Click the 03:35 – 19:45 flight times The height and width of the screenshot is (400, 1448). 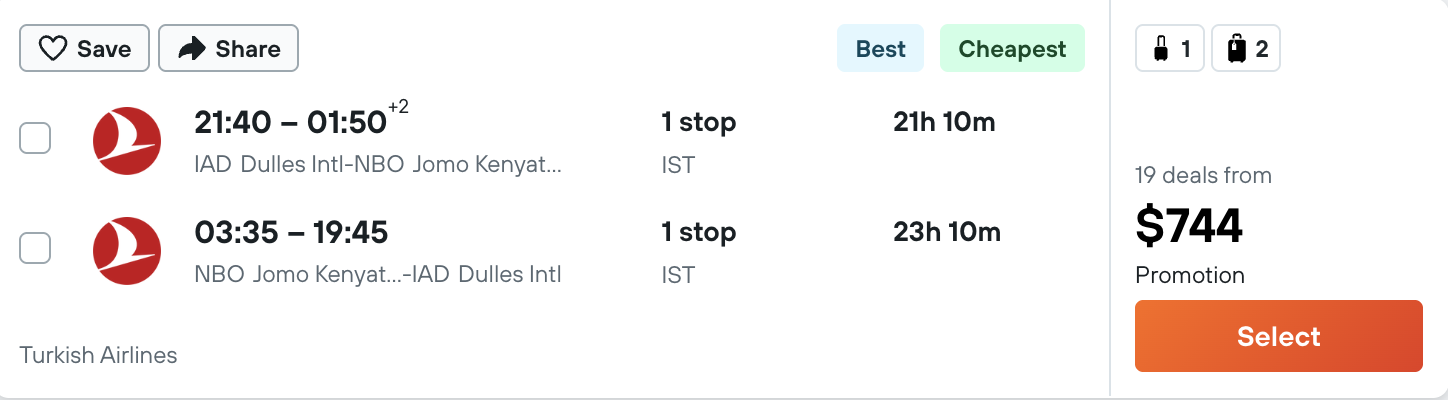coord(291,233)
